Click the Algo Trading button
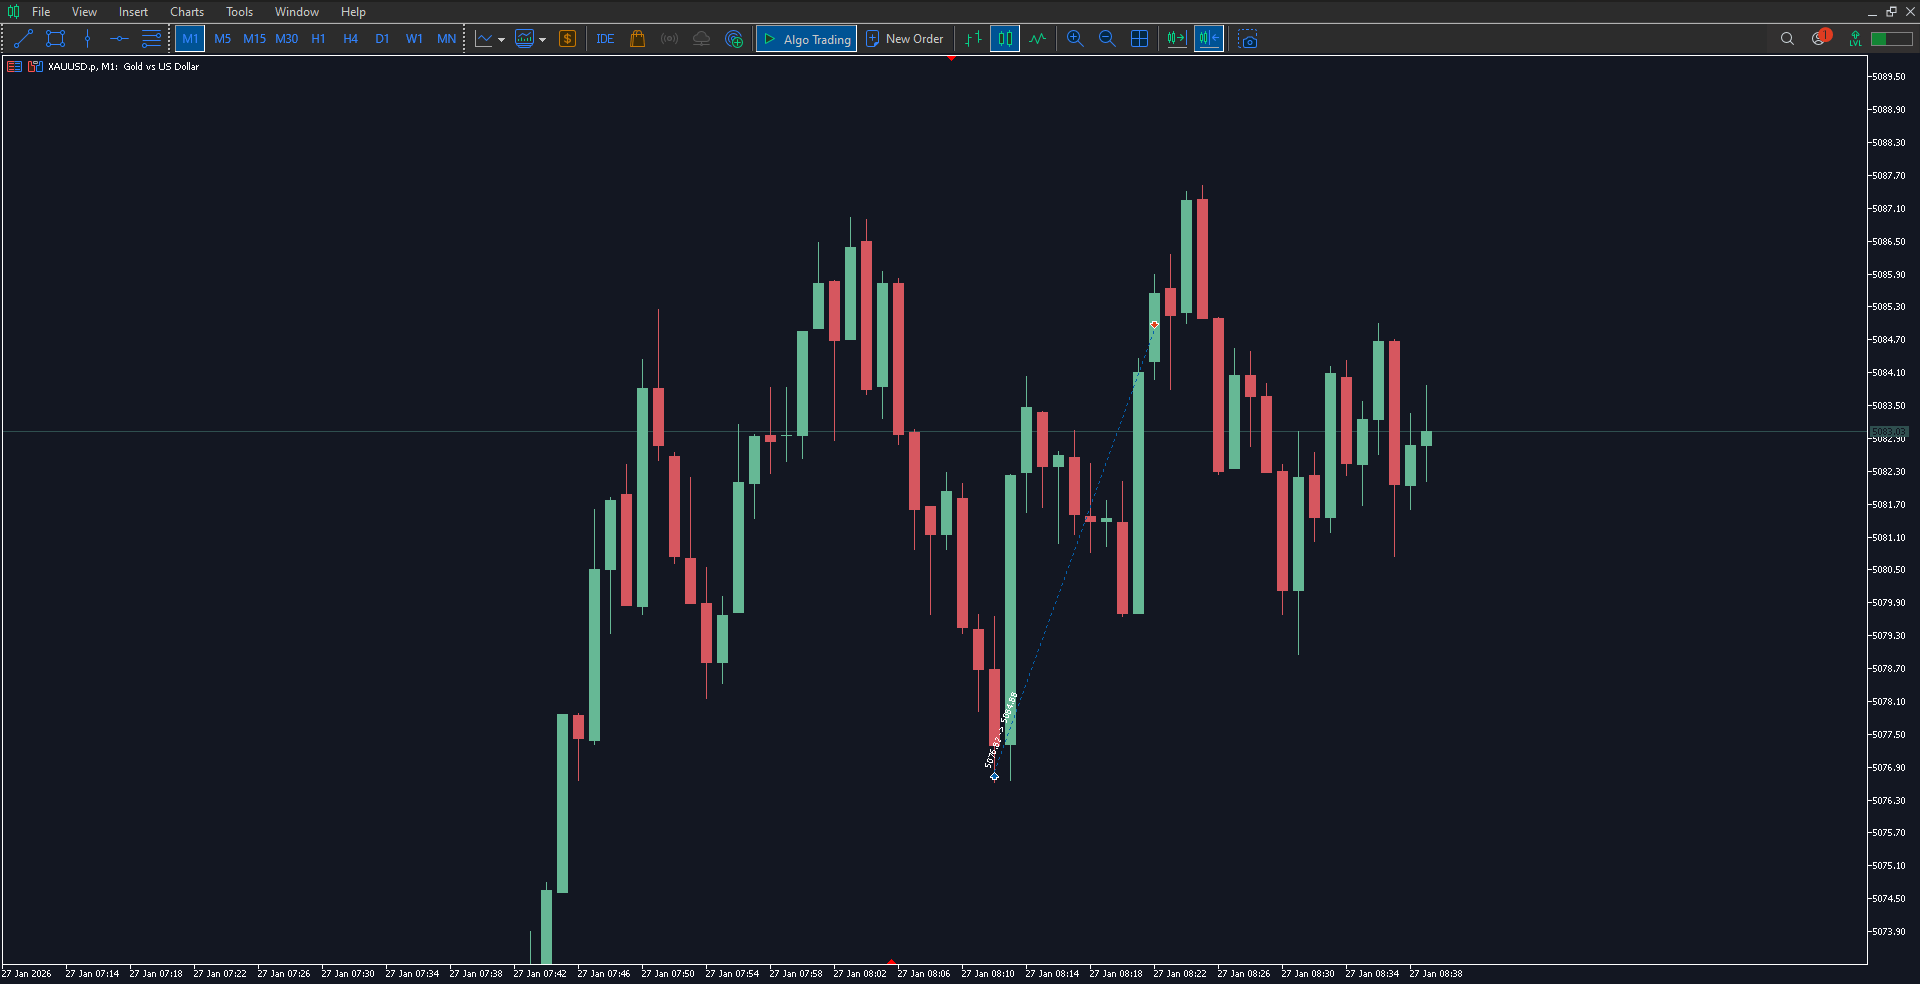 coord(807,39)
